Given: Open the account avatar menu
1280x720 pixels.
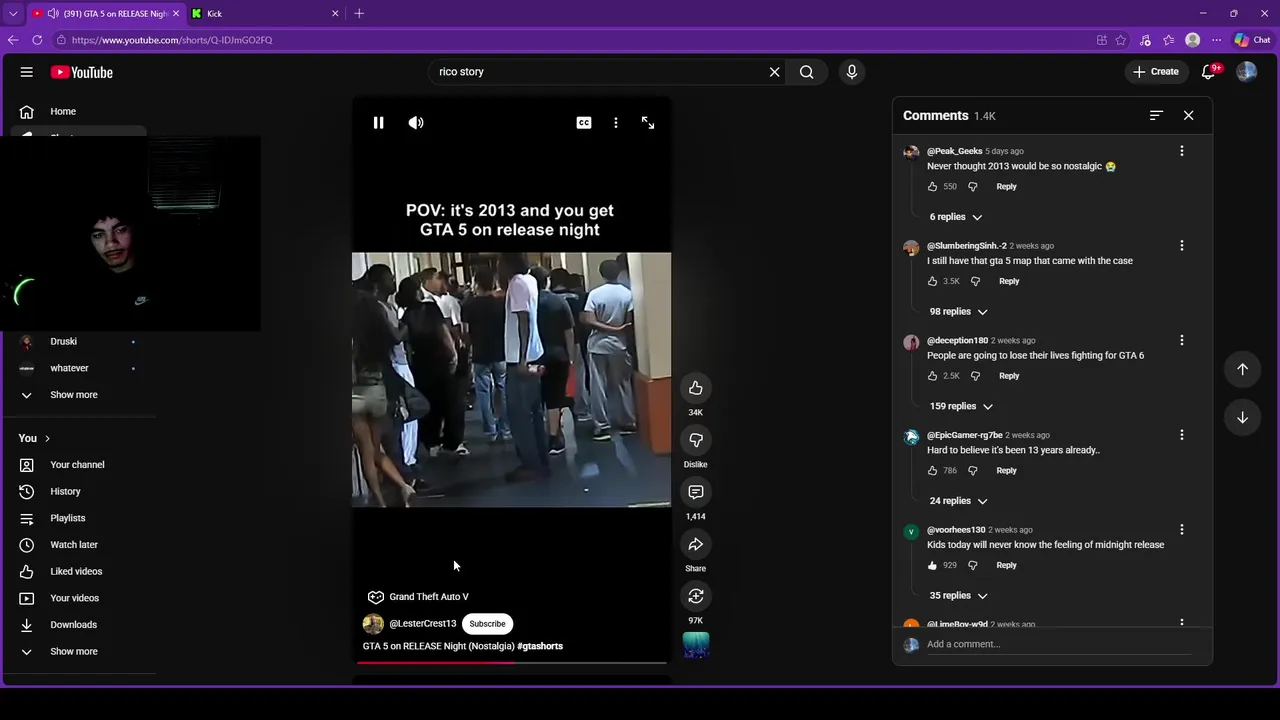Looking at the screenshot, I should (x=1246, y=72).
